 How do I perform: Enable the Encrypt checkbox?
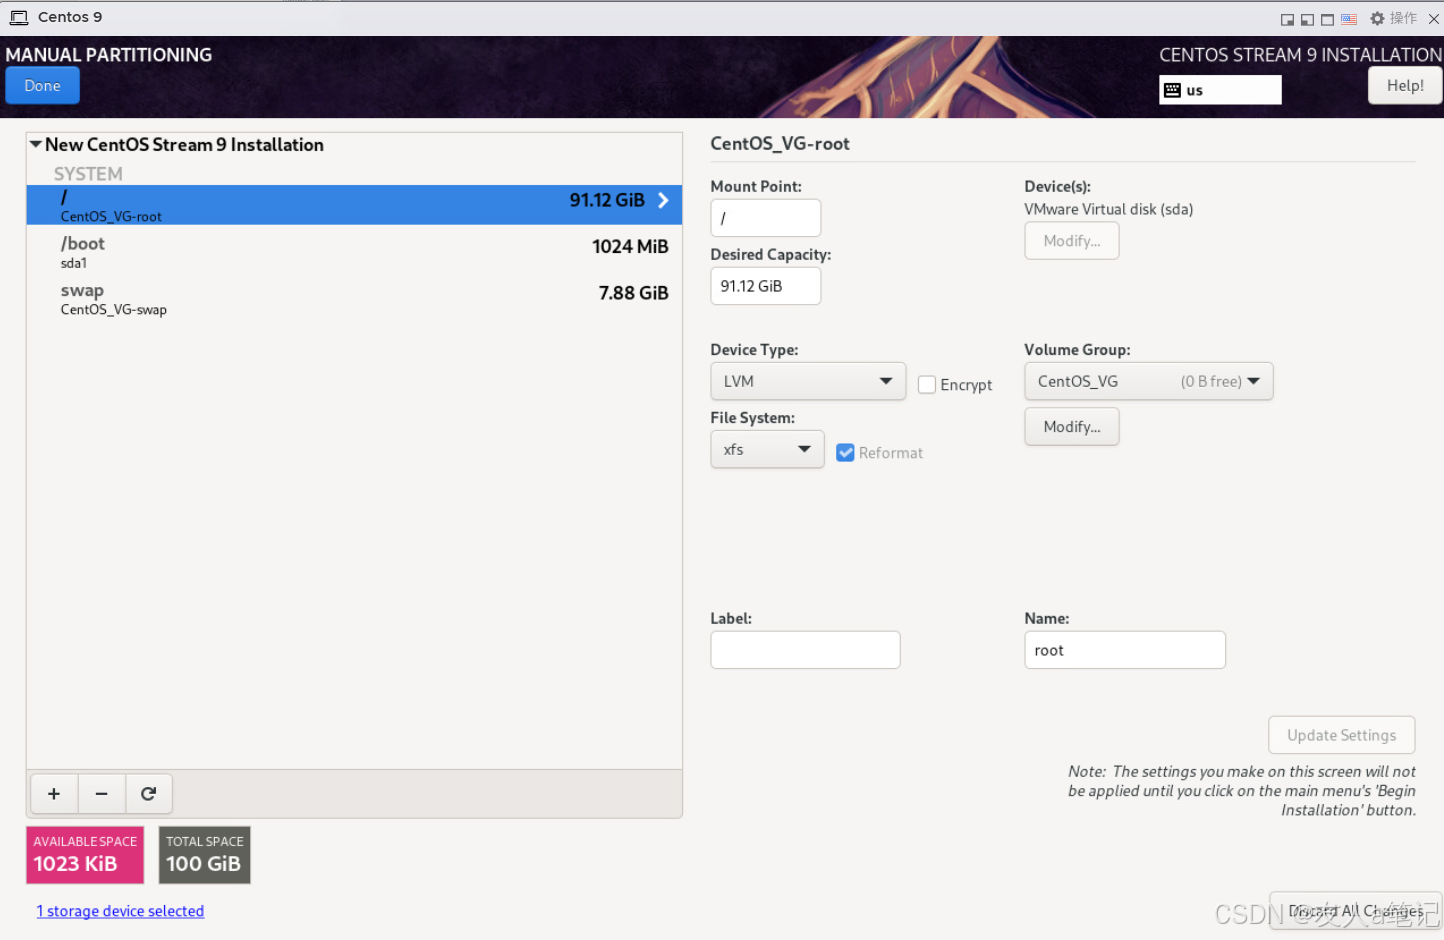tap(927, 385)
